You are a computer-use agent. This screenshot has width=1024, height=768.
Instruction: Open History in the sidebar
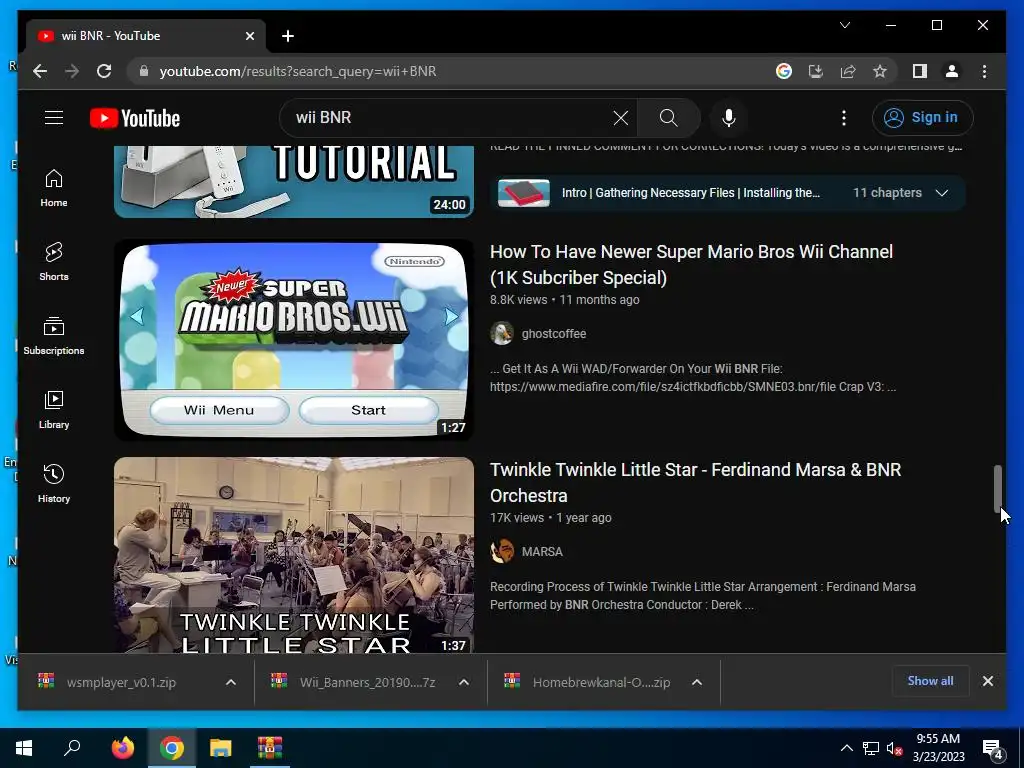[54, 483]
